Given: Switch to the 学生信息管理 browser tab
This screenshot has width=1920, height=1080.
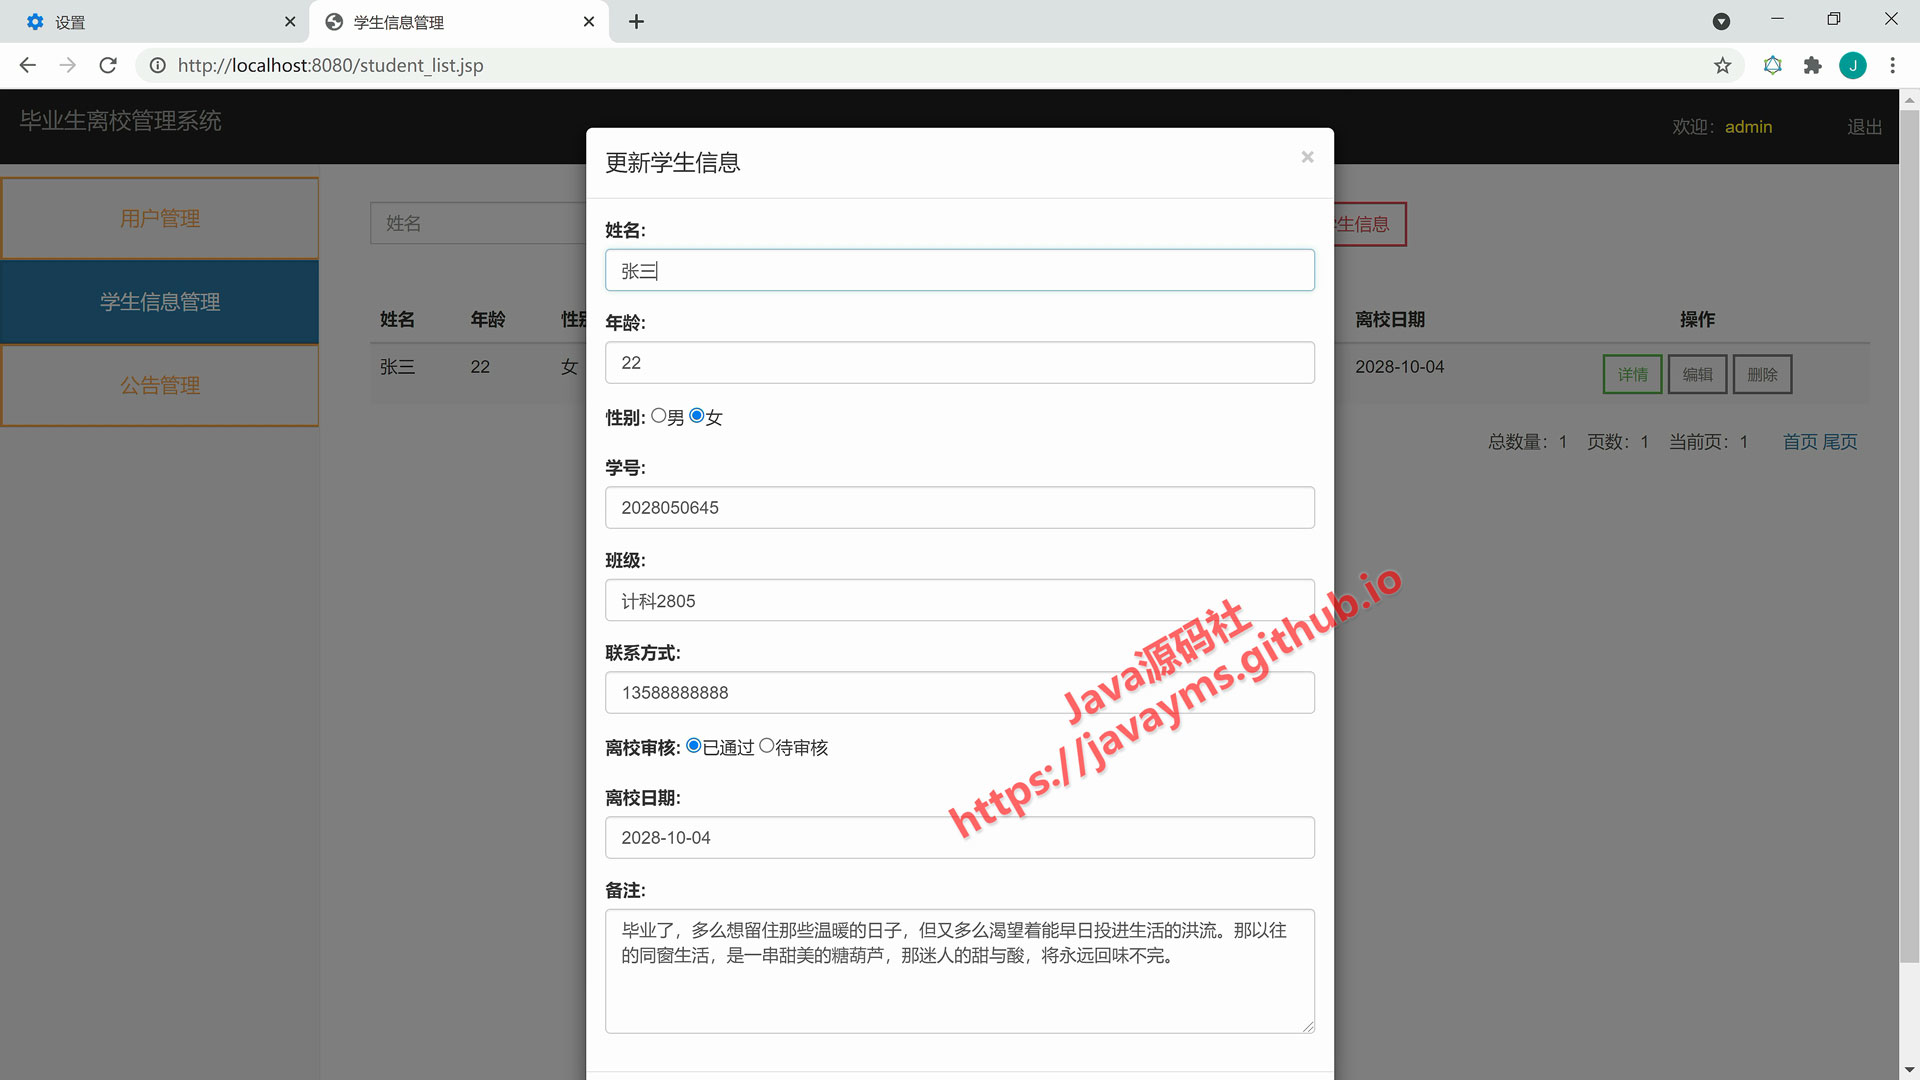Looking at the screenshot, I should click(460, 21).
